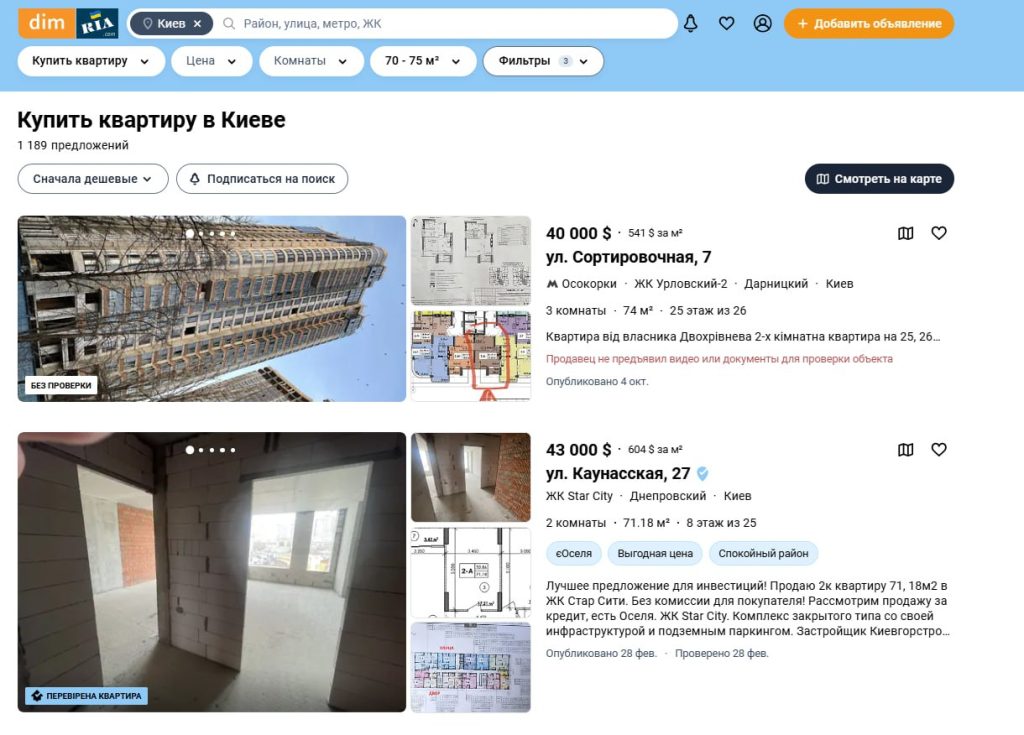The width and height of the screenshot is (1024, 735).
Task: Click Смотреть на карте button
Action: coord(879,179)
